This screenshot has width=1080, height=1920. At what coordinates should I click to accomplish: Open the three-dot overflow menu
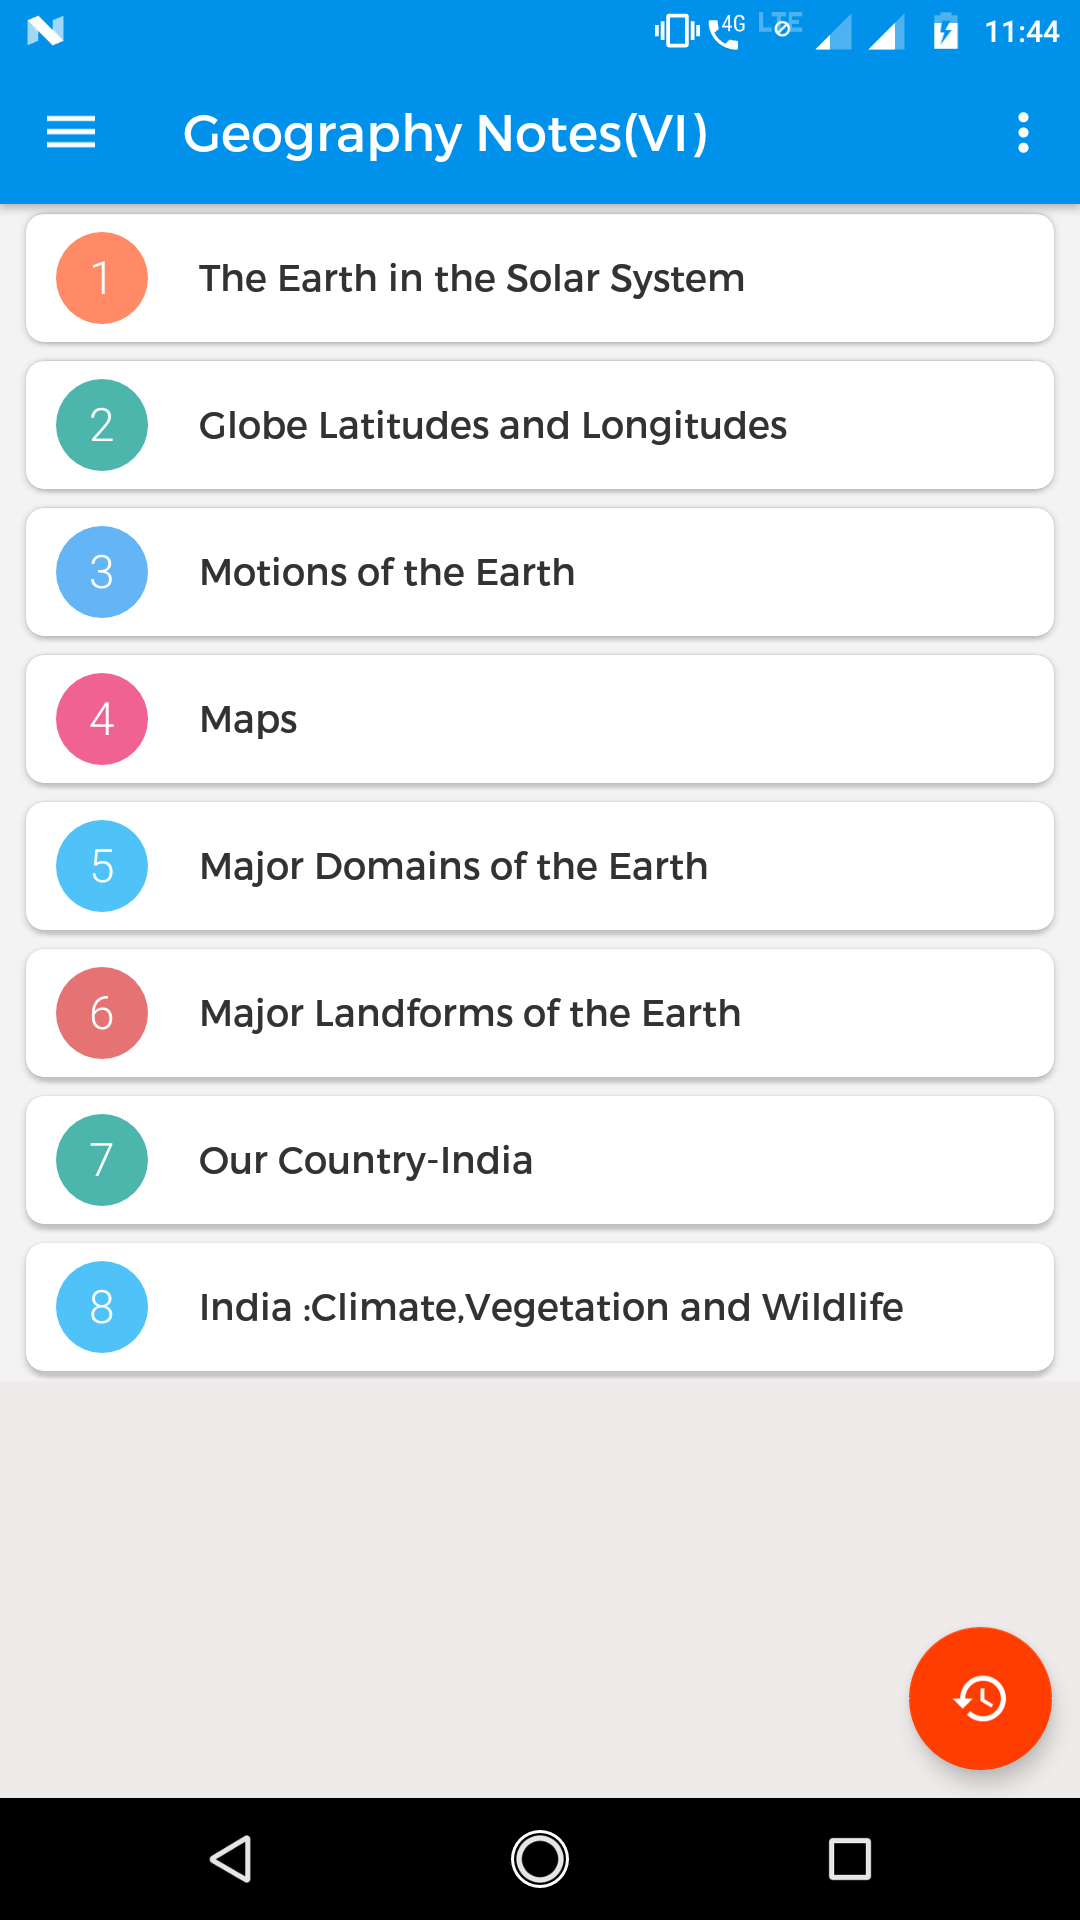(x=1022, y=132)
